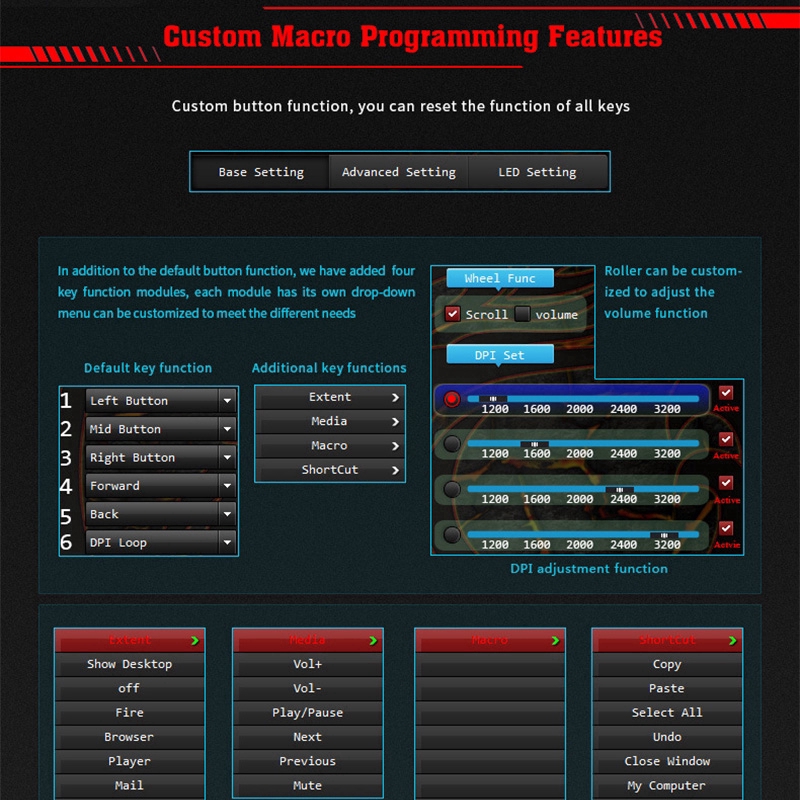Toggle Active checkbox for first DPI row
The width and height of the screenshot is (800, 800).
click(x=725, y=394)
